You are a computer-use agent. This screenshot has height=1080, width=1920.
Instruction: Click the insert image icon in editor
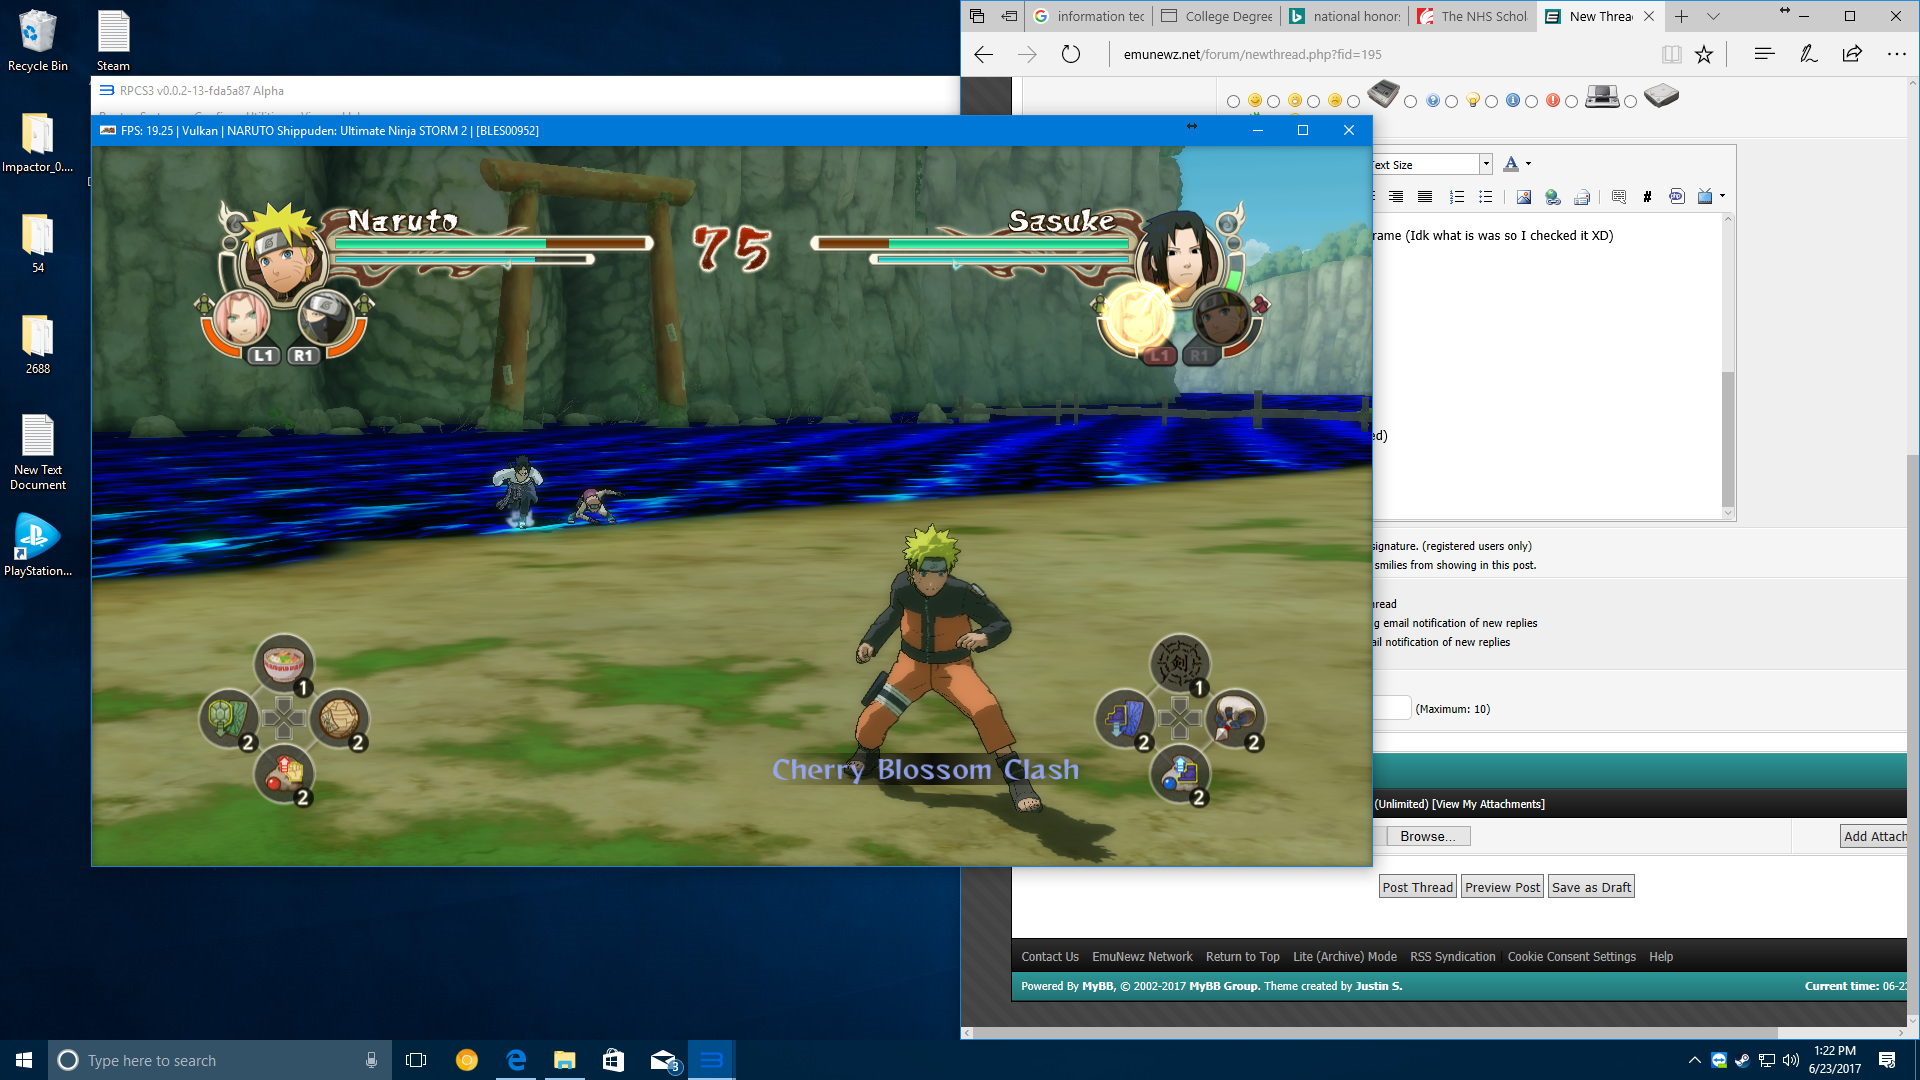click(1523, 197)
